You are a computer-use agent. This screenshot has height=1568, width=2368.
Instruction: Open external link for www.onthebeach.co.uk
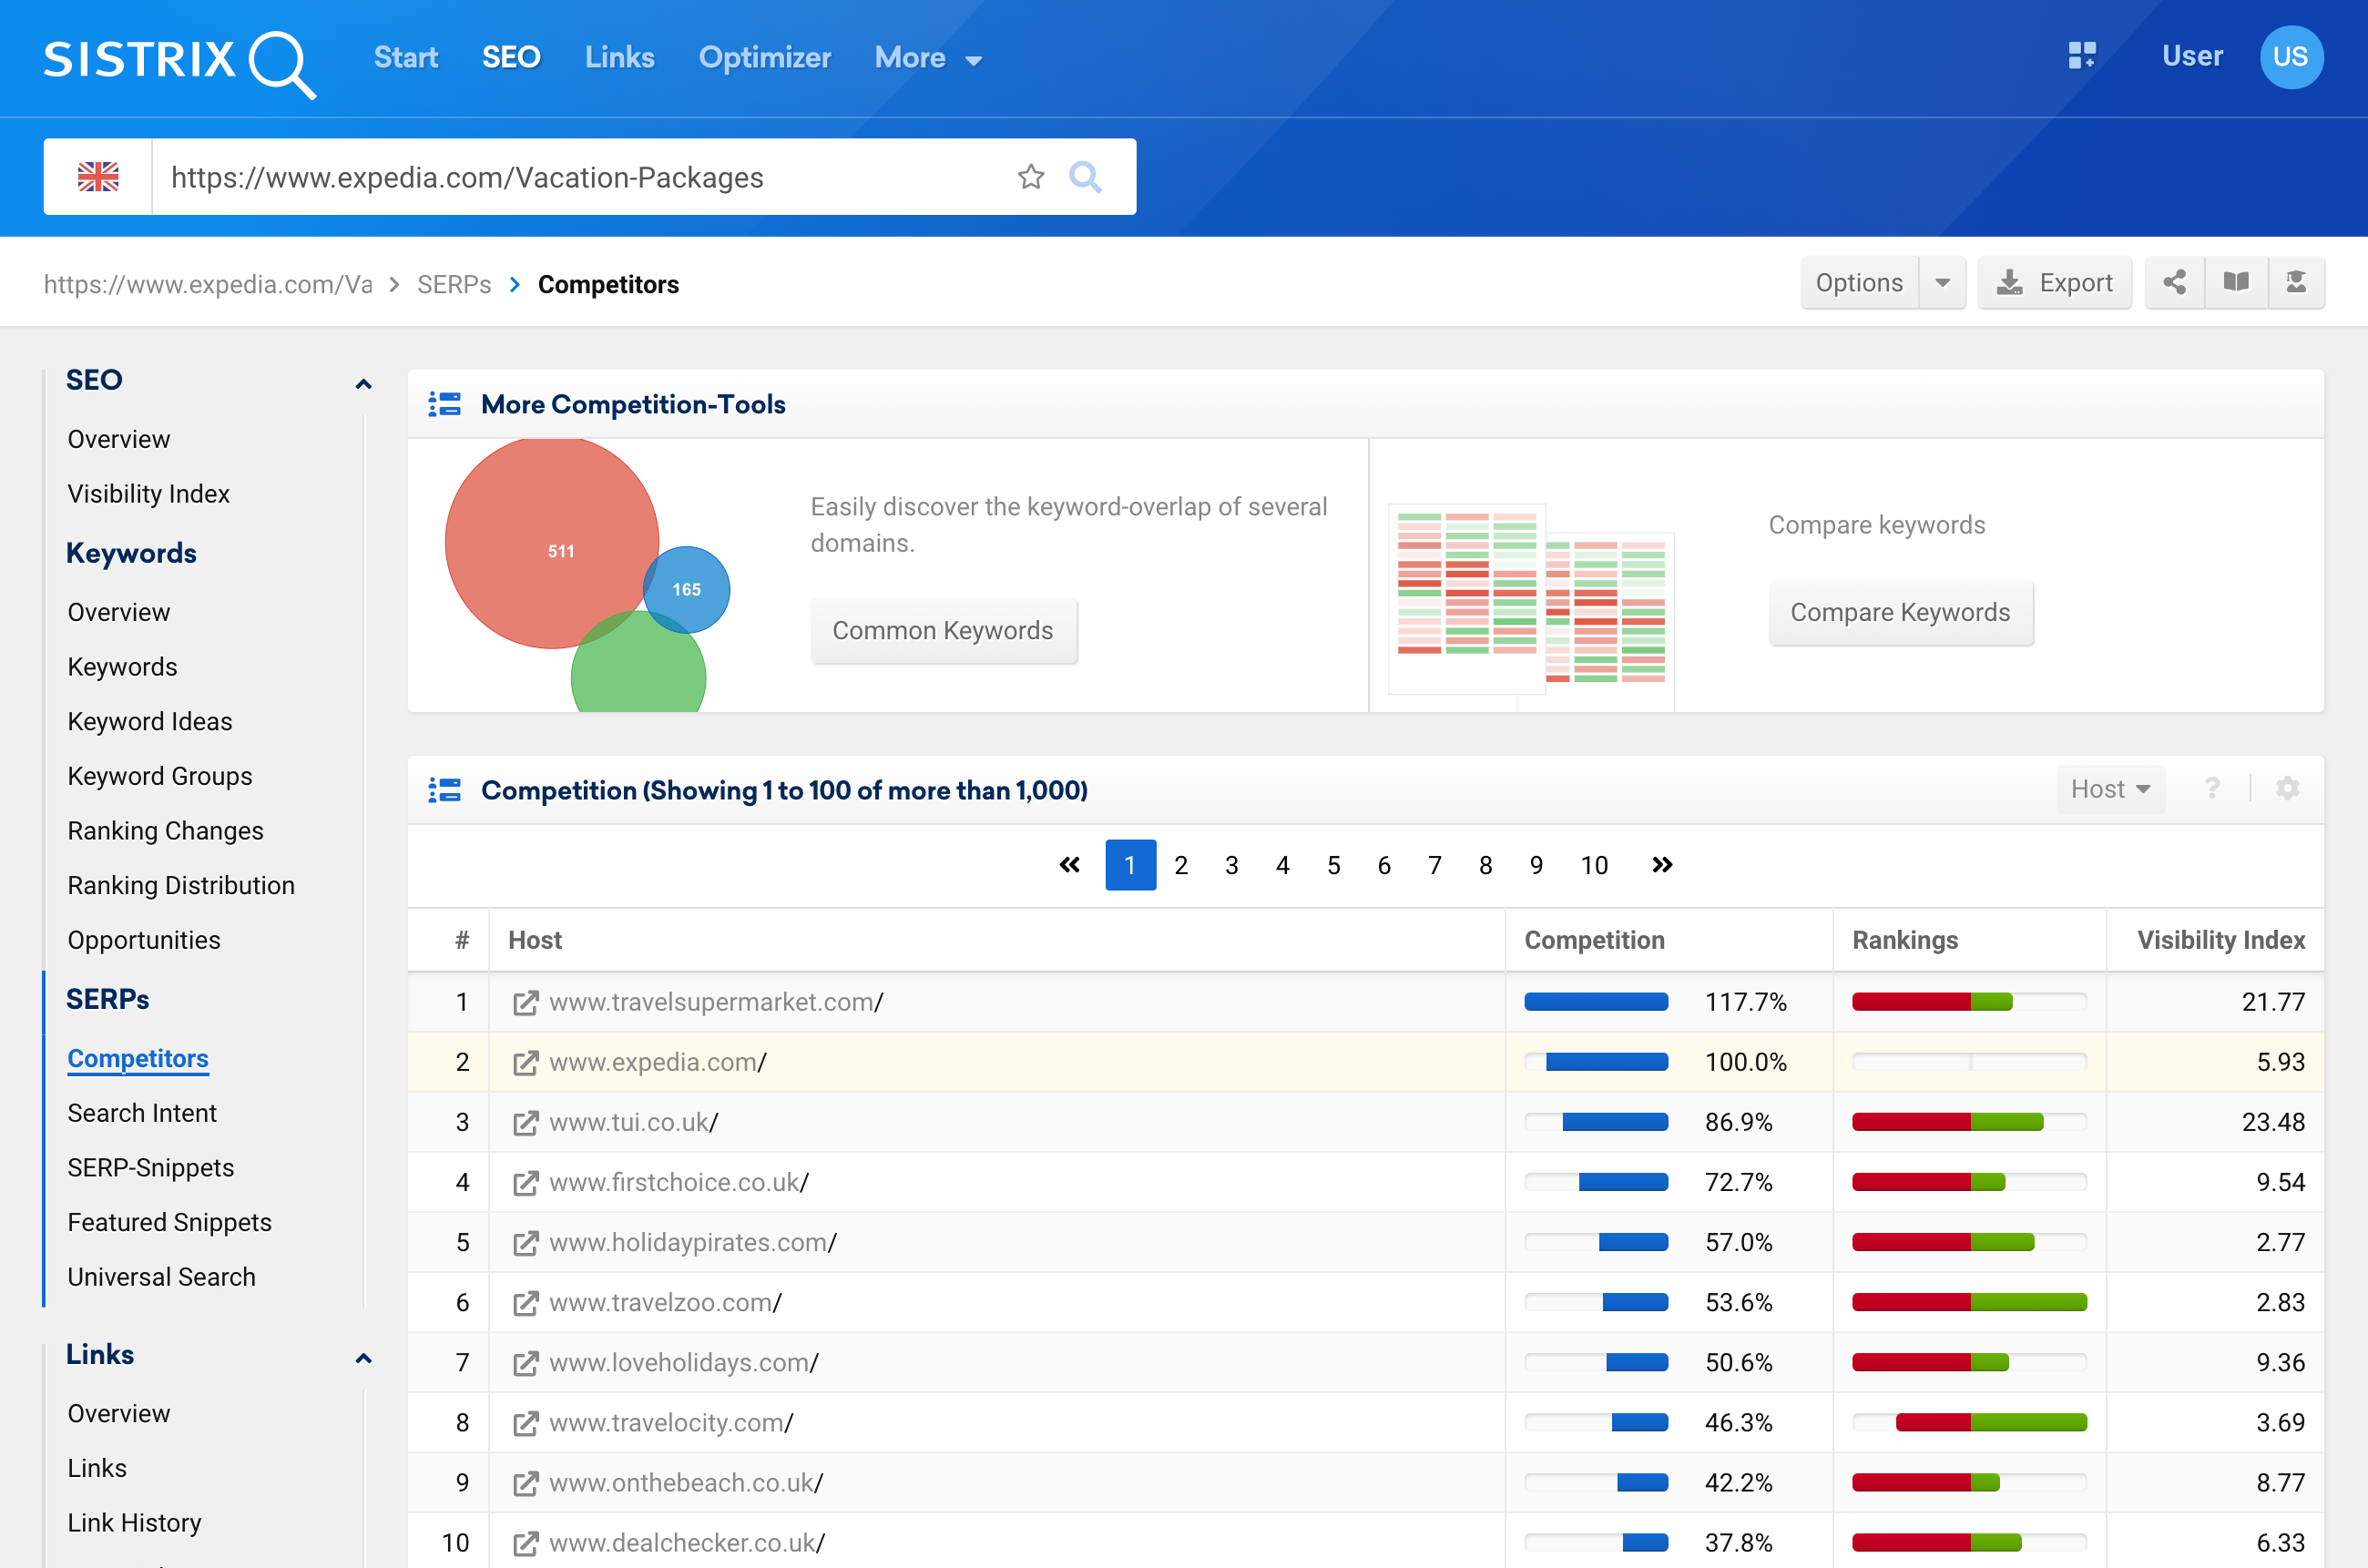coord(525,1483)
